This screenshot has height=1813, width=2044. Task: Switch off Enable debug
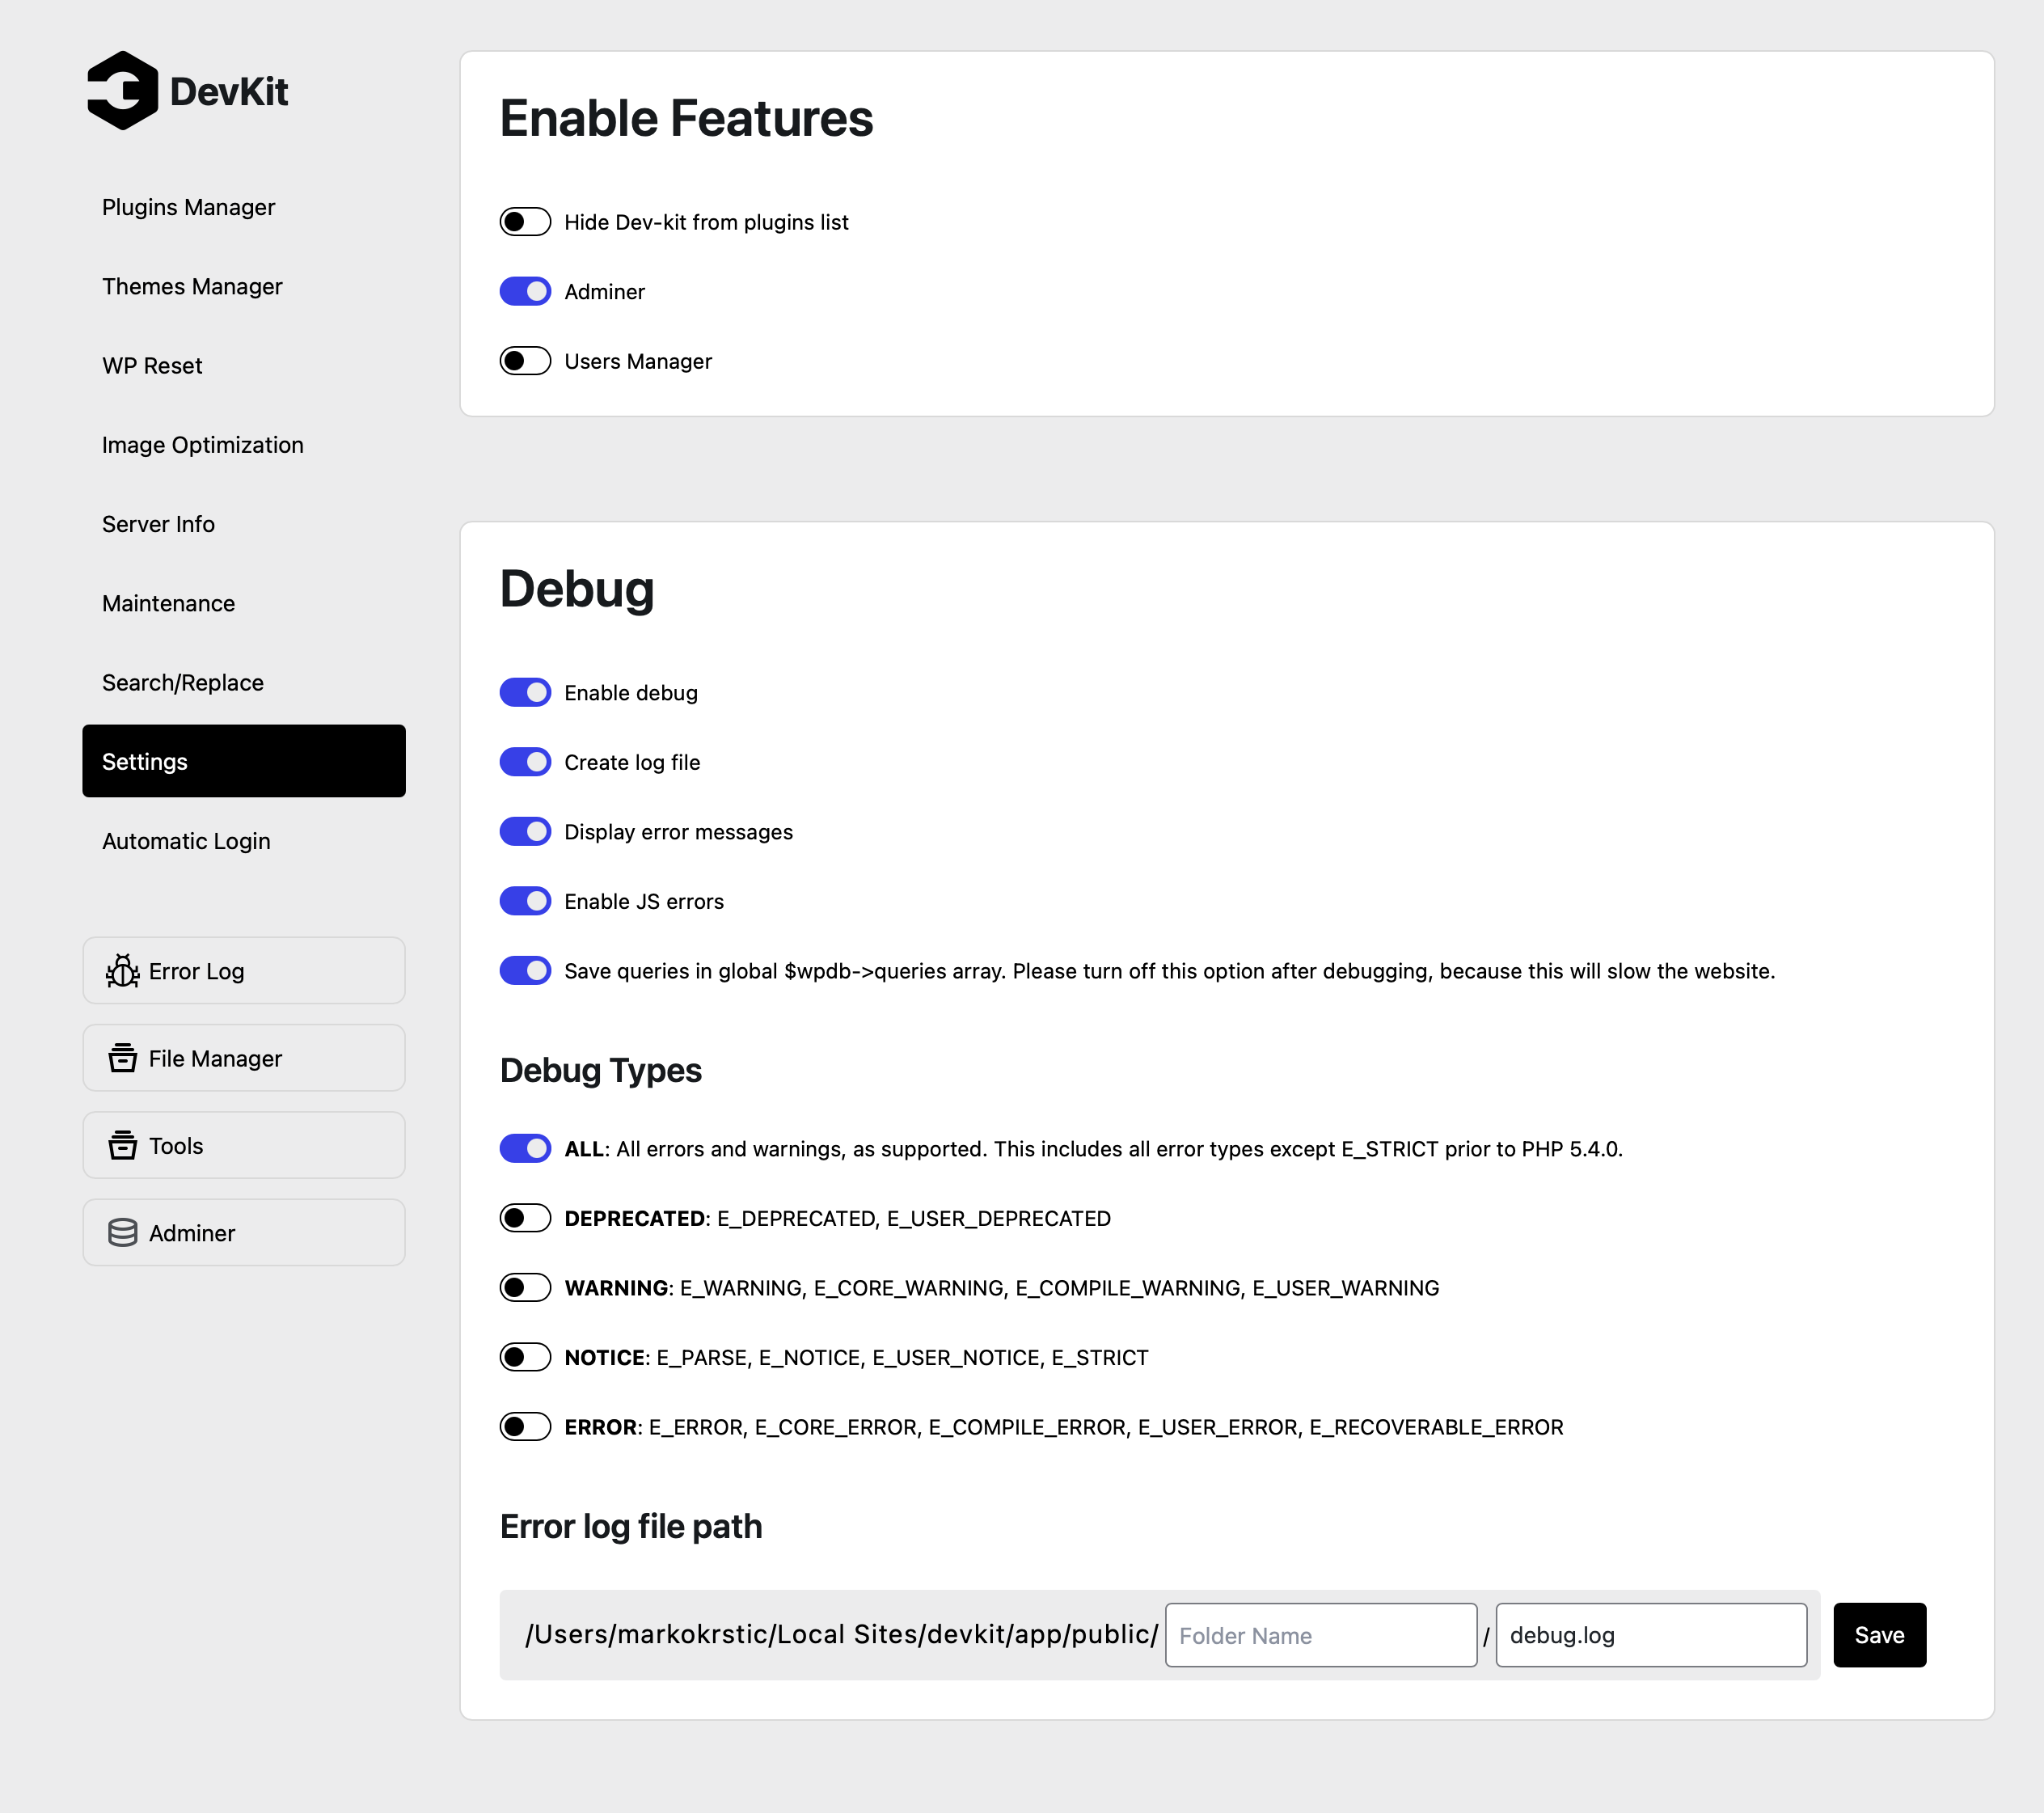coord(525,692)
